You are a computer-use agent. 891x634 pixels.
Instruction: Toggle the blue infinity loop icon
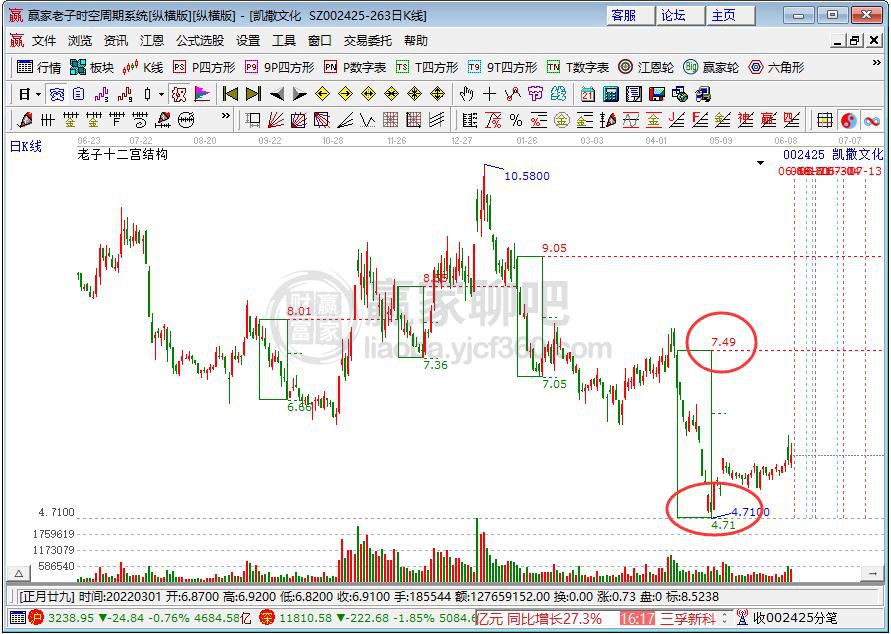871,120
